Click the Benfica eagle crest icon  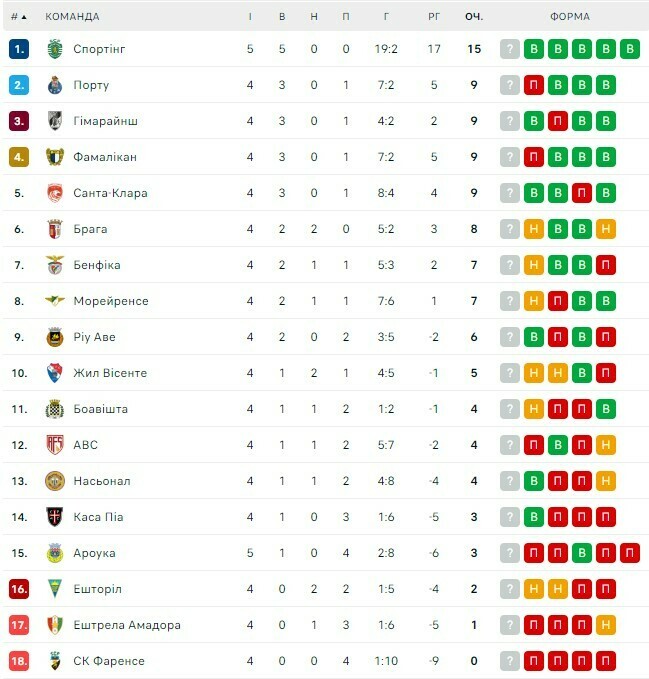click(55, 265)
